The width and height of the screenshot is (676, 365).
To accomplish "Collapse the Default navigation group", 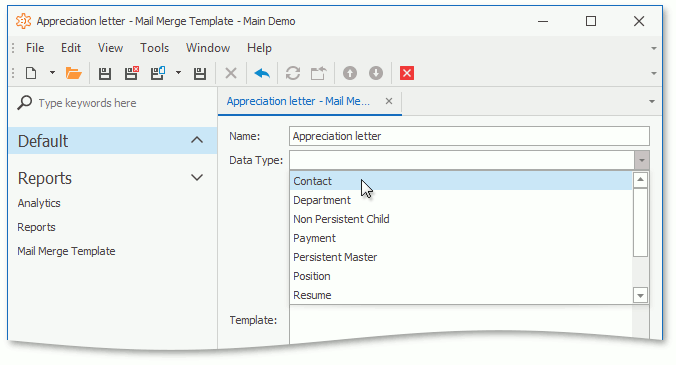I will tap(197, 140).
